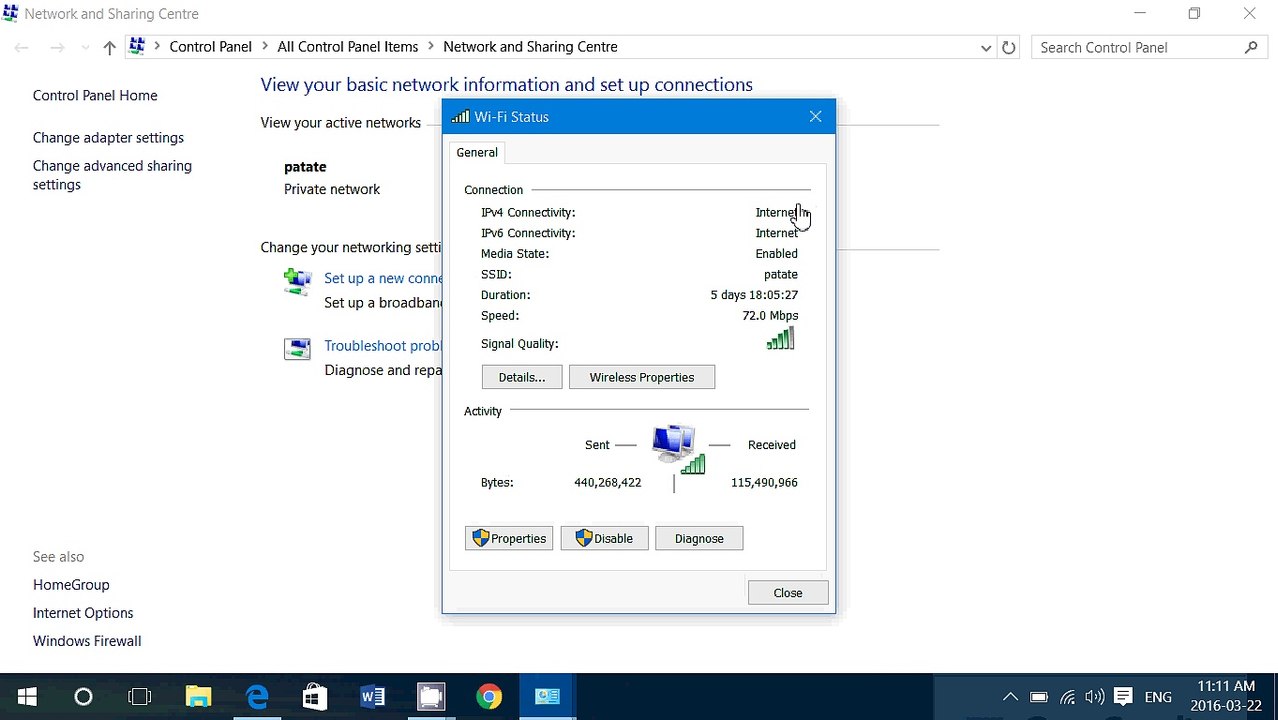
Task: Click the clock showing 11:11 AM
Action: click(1226, 686)
